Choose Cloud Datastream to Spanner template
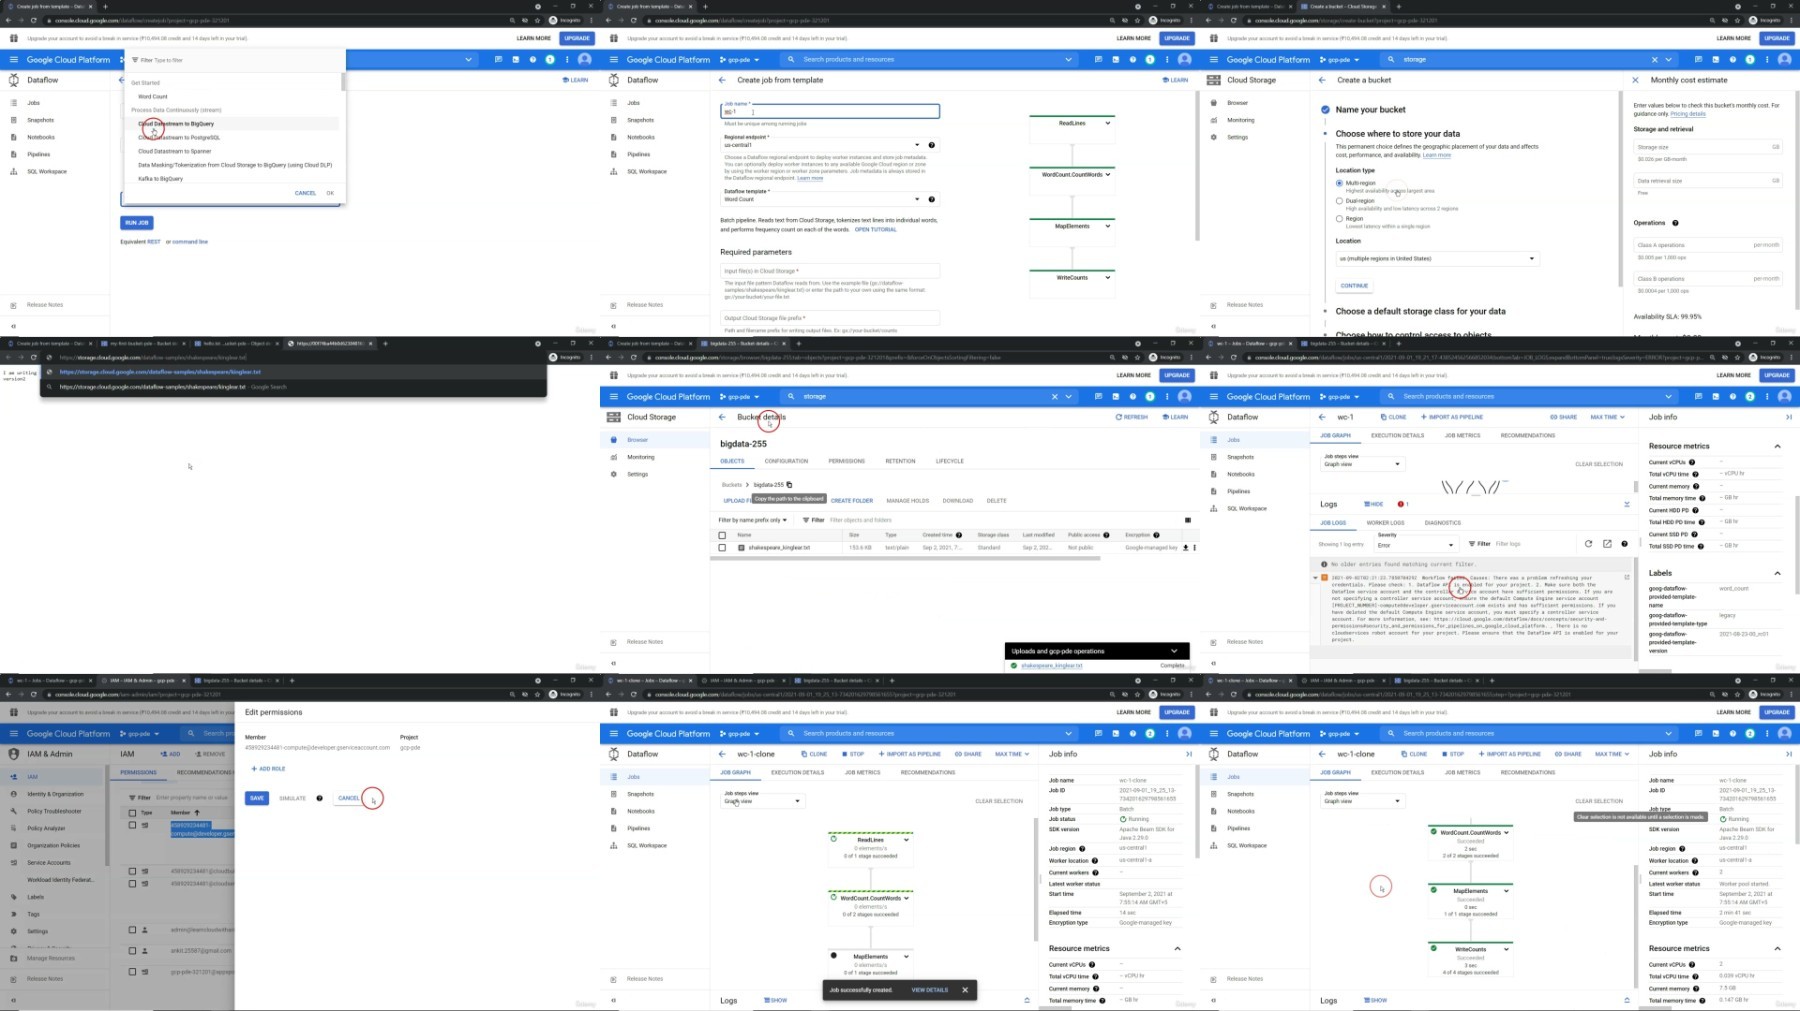The width and height of the screenshot is (1800, 1011). [x=175, y=152]
